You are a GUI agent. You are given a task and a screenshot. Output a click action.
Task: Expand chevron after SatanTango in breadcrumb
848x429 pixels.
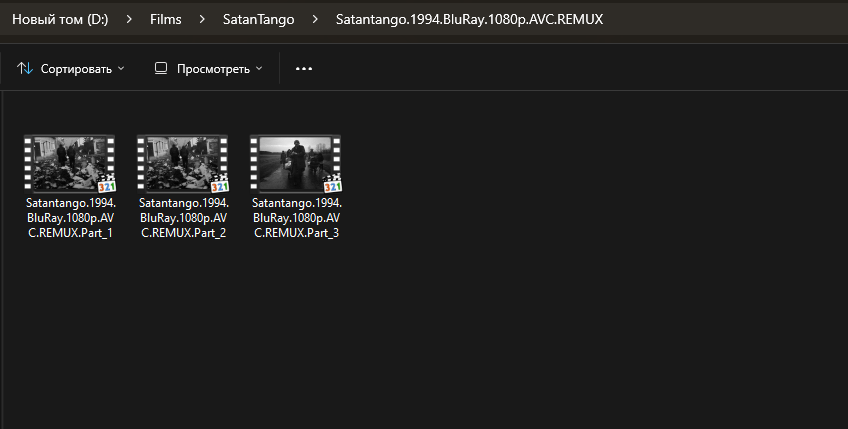pyautogui.click(x=315, y=19)
